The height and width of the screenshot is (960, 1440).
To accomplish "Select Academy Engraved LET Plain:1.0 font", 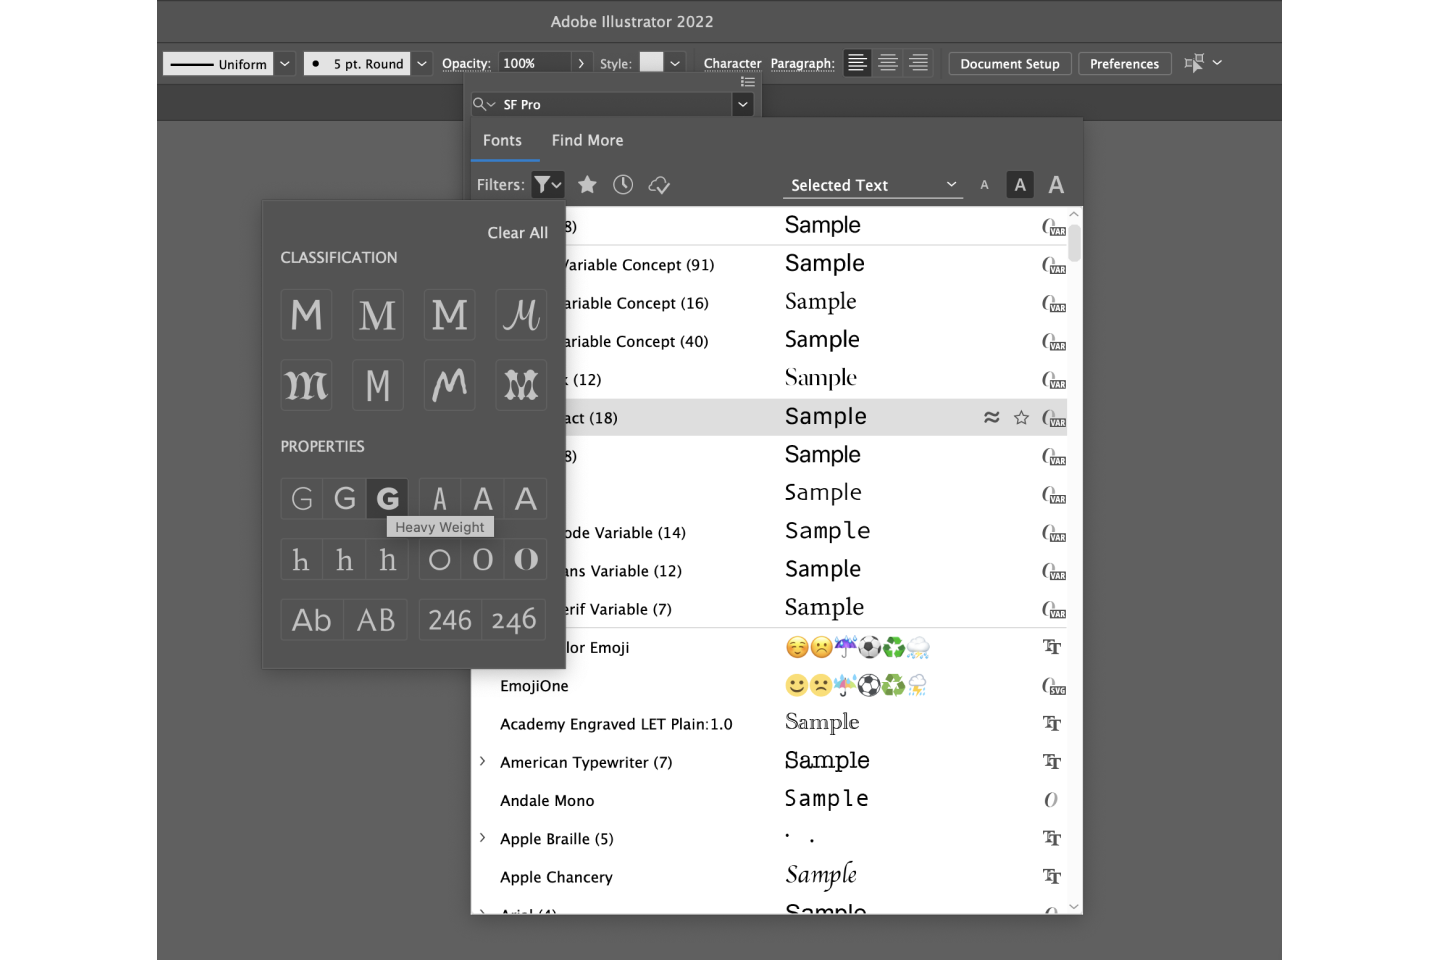I will click(x=616, y=724).
